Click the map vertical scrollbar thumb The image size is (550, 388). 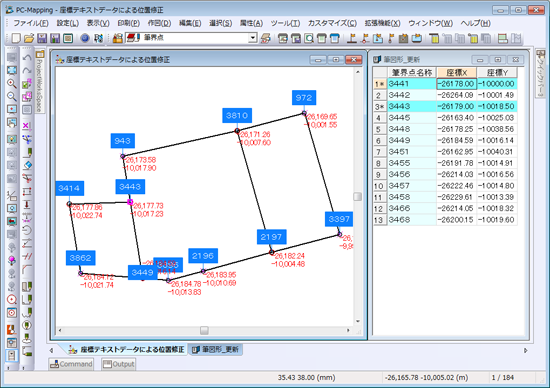(357, 196)
